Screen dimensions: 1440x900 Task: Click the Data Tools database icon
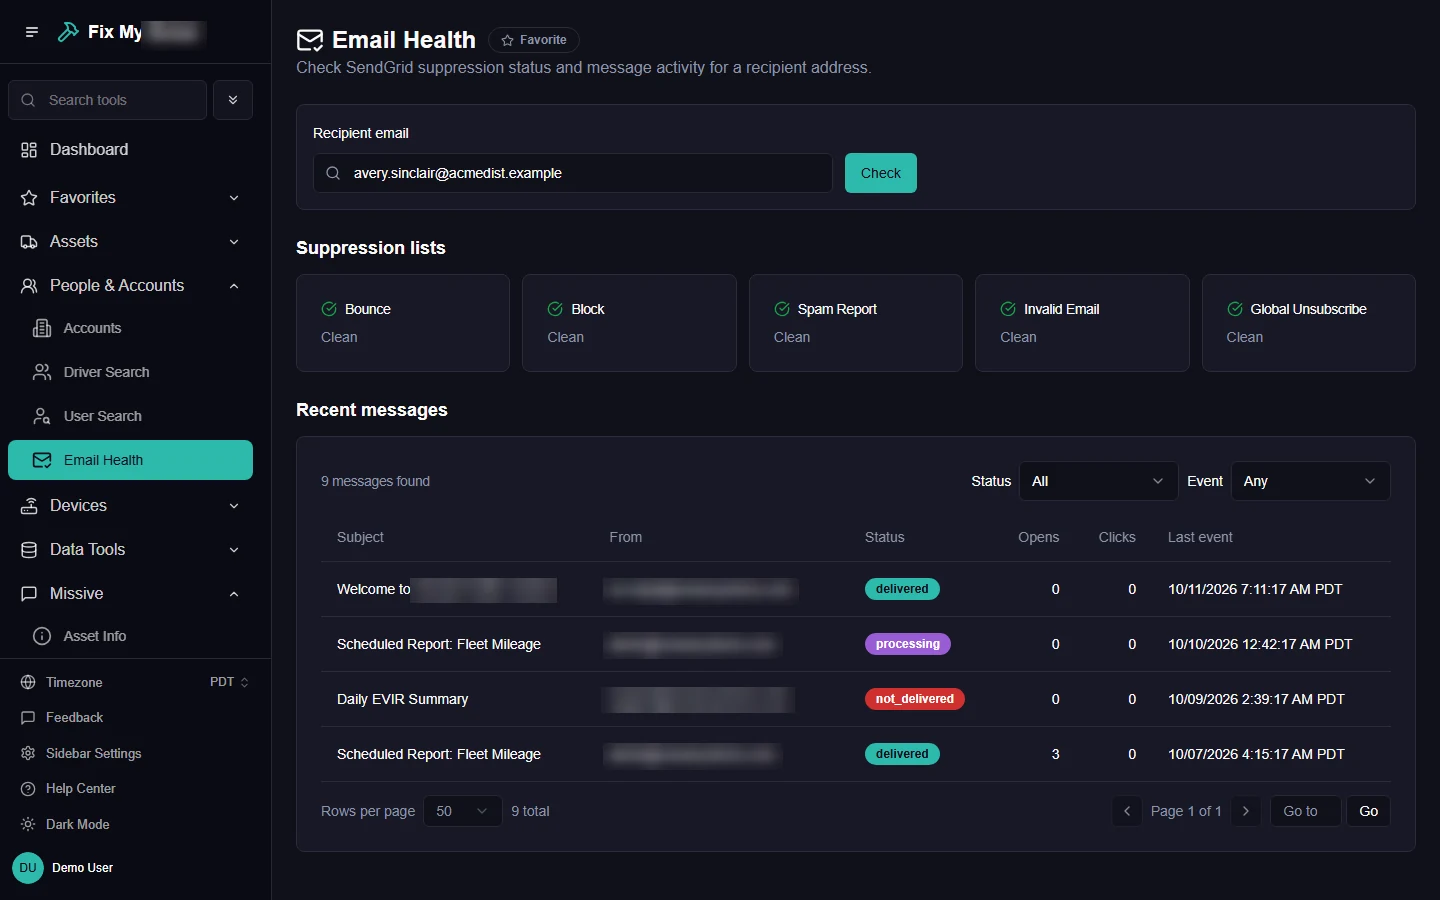pyautogui.click(x=29, y=550)
